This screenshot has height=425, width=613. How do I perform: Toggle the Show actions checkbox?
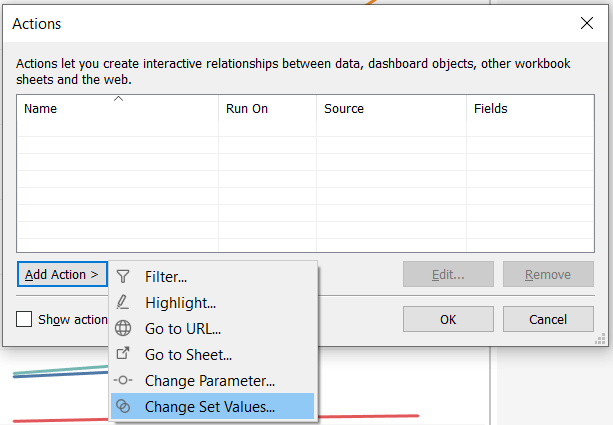[24, 319]
